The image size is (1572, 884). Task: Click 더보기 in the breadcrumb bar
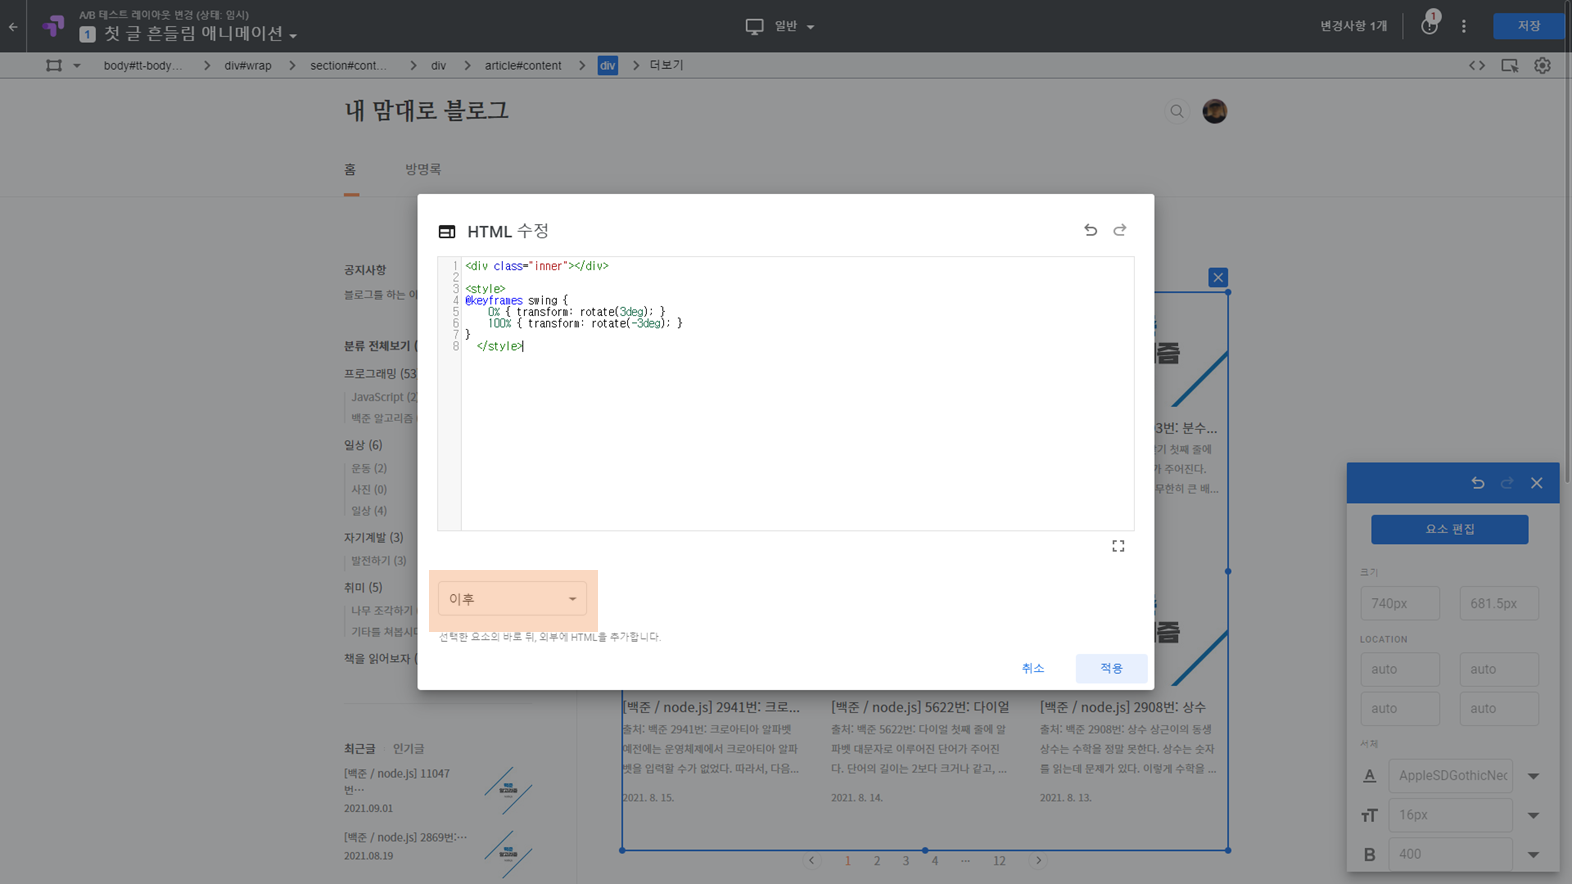(666, 65)
